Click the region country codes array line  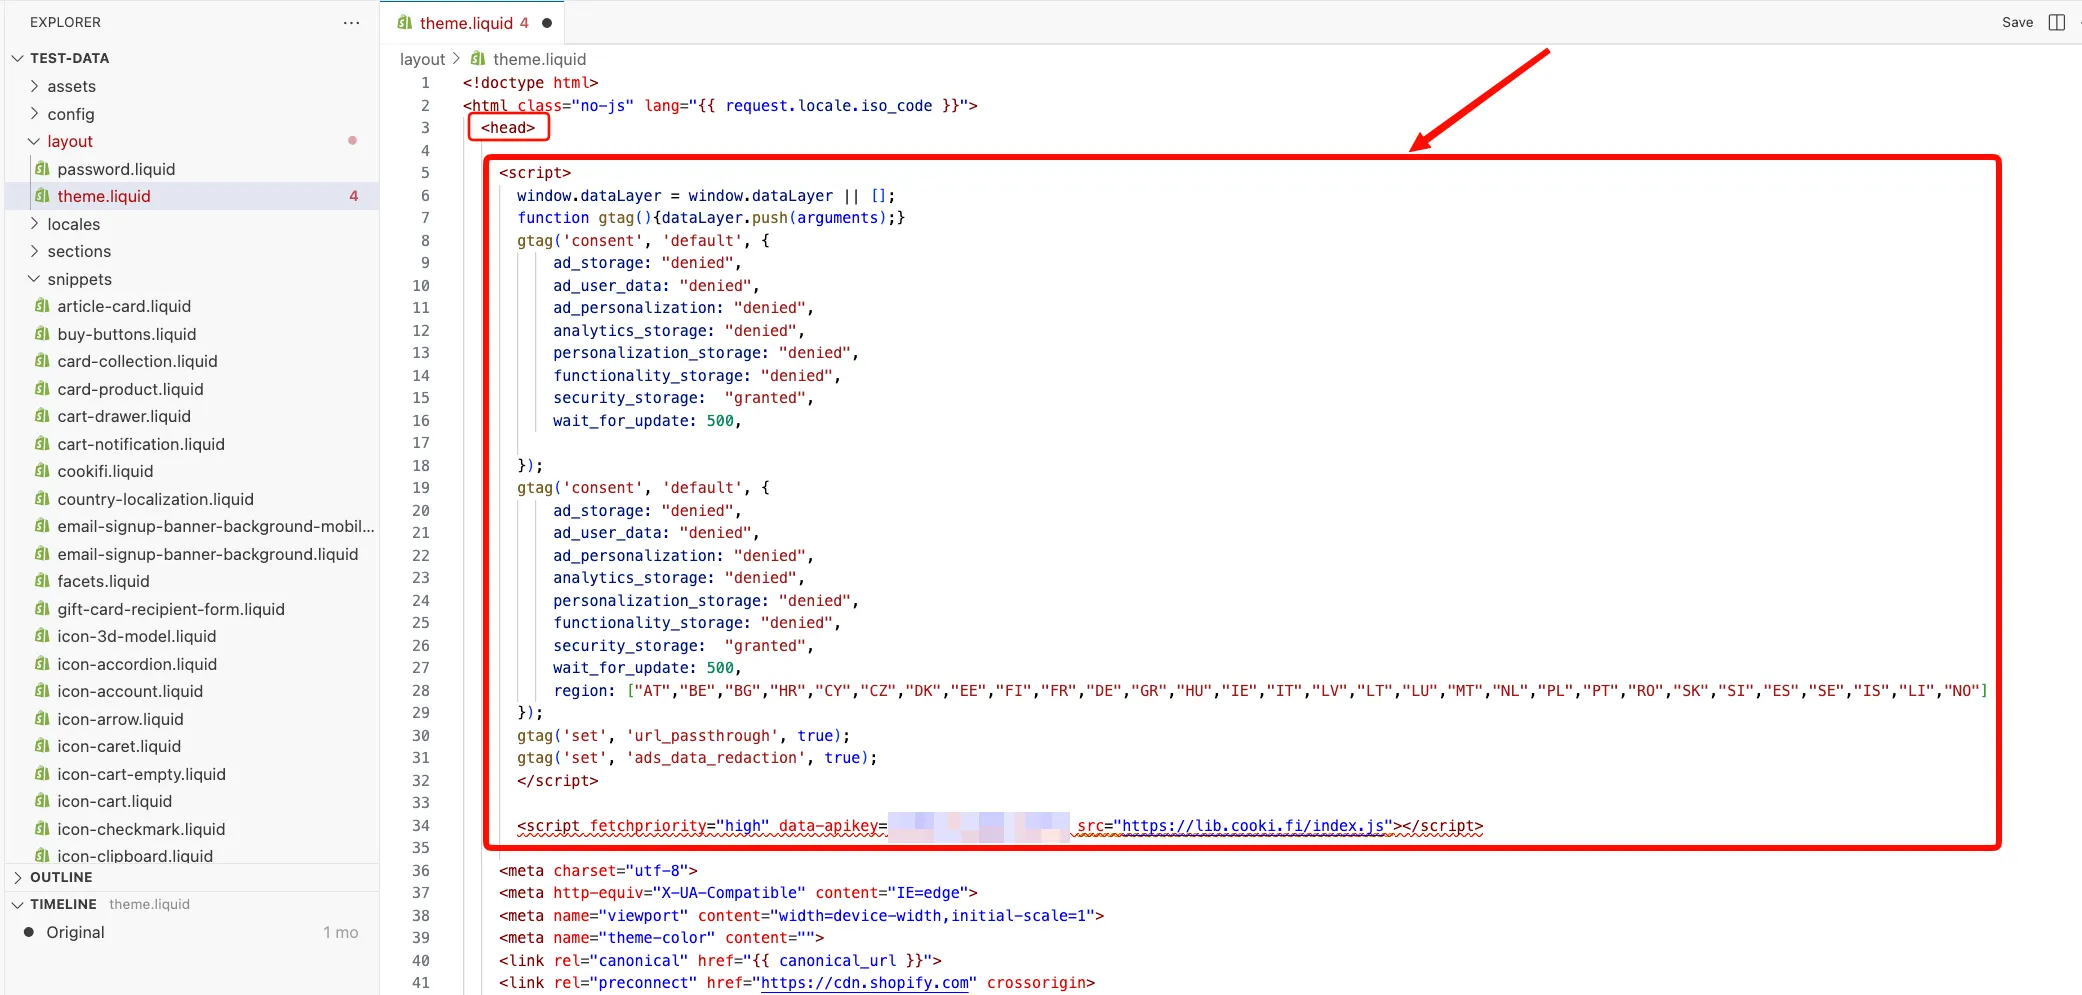(1270, 691)
